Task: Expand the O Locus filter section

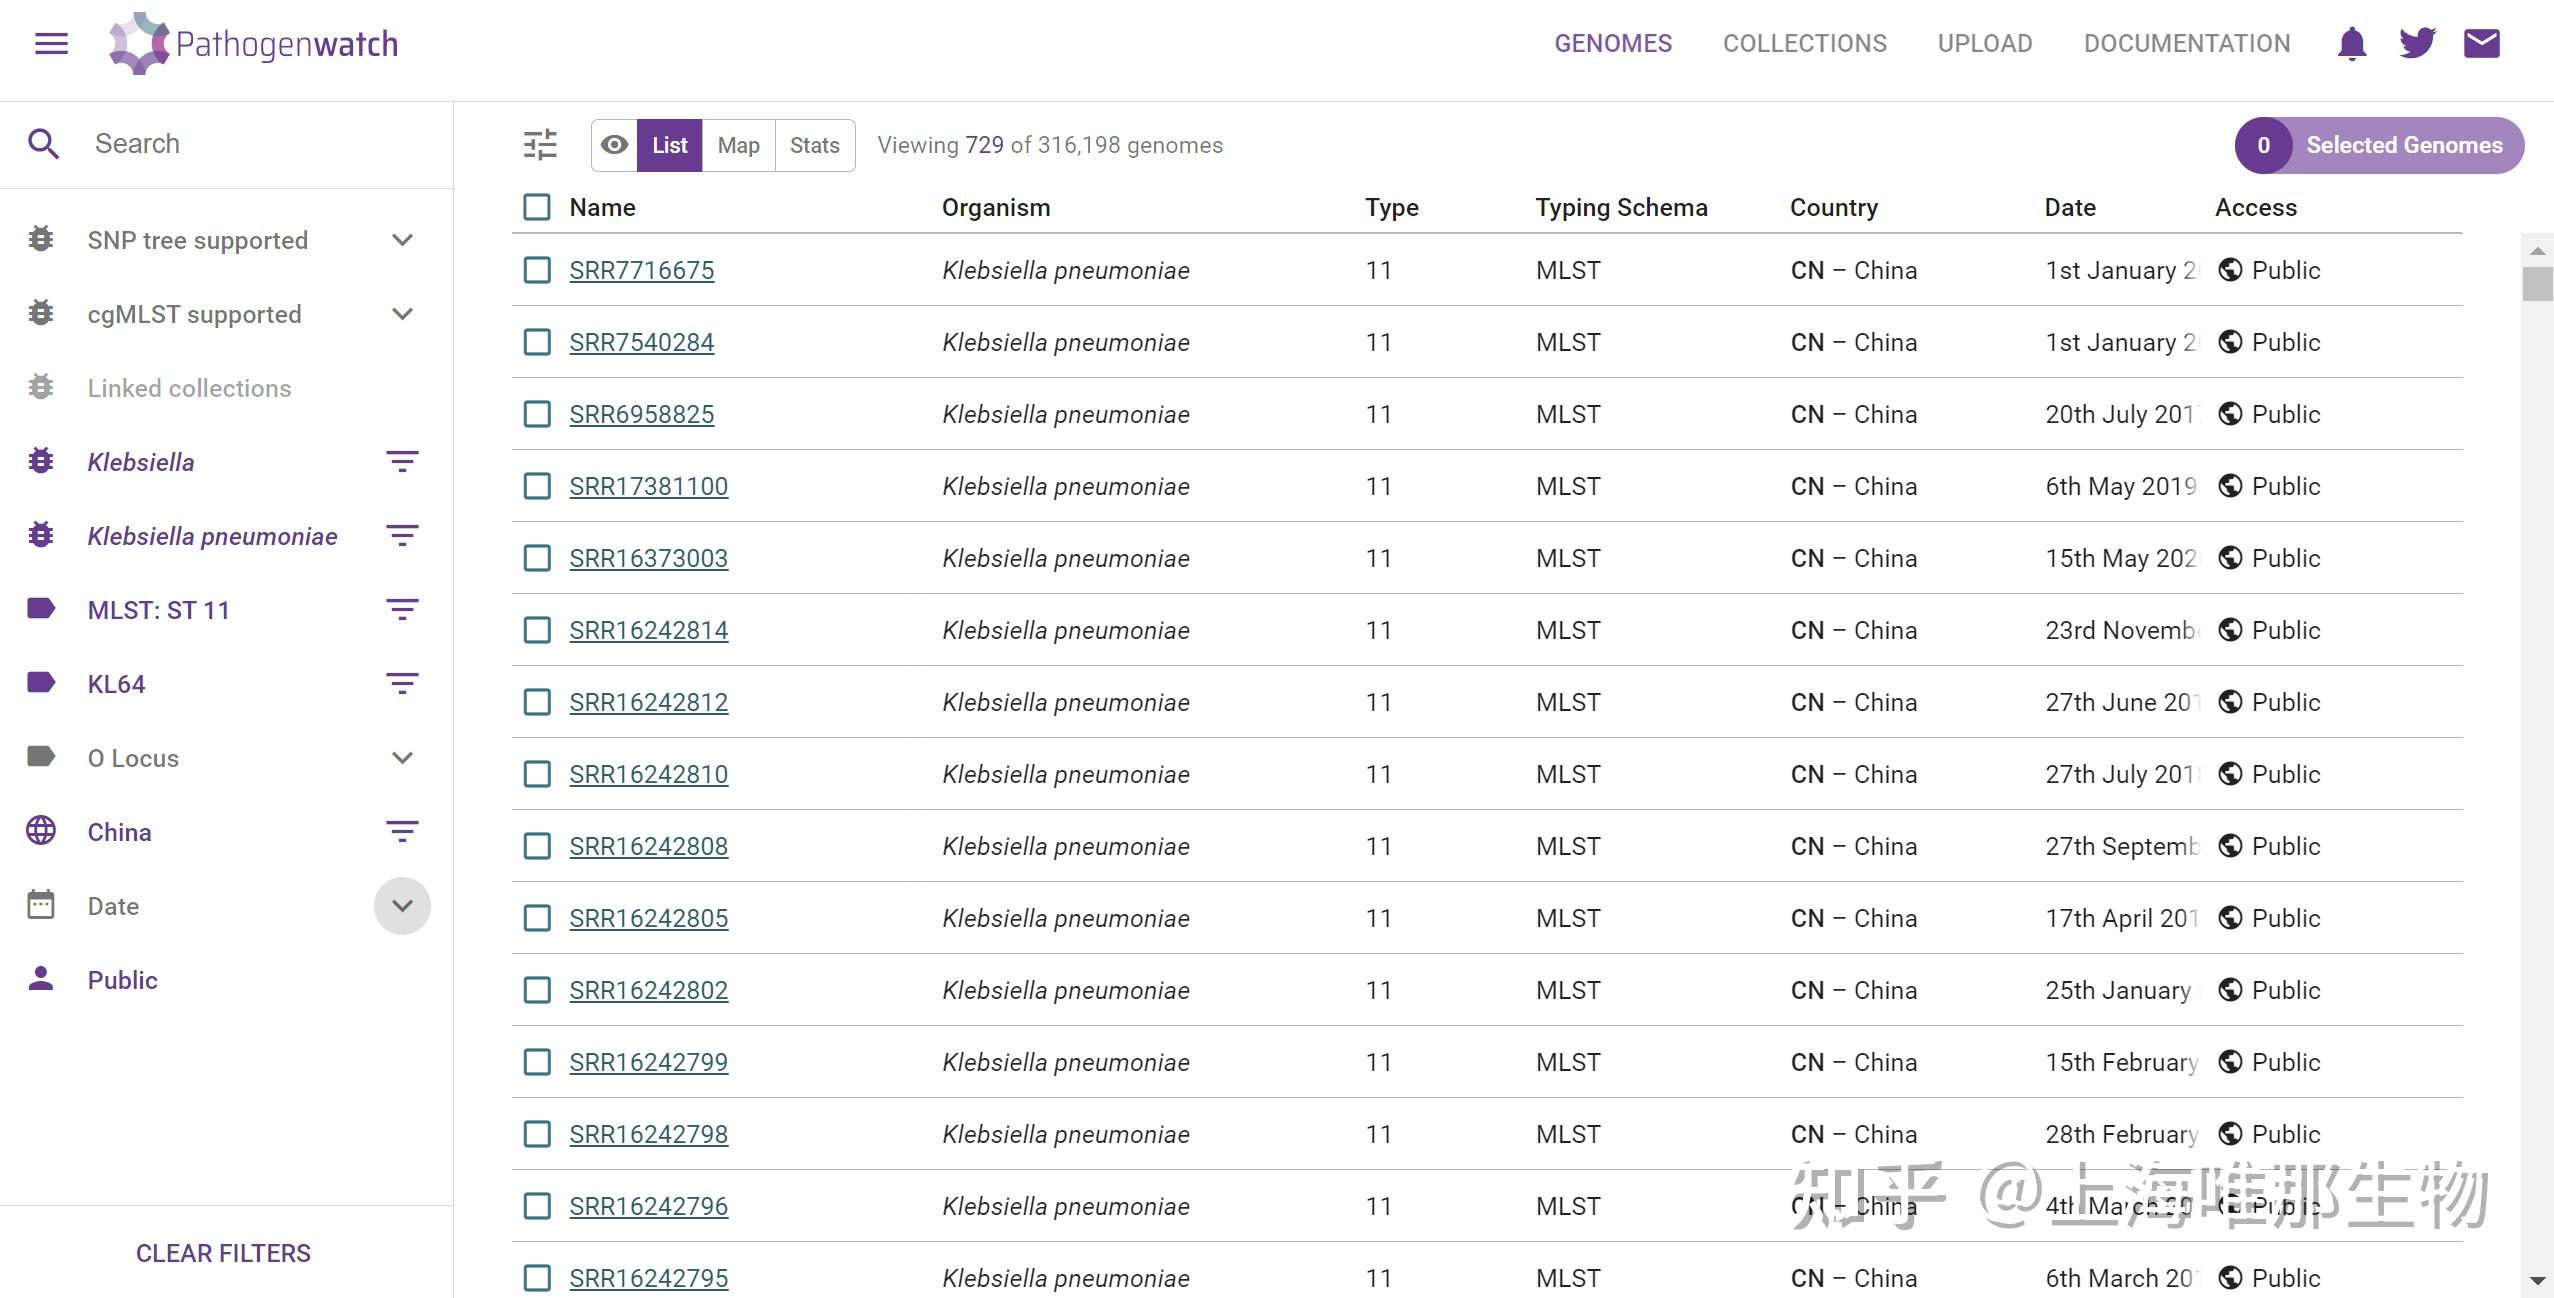Action: [x=402, y=758]
